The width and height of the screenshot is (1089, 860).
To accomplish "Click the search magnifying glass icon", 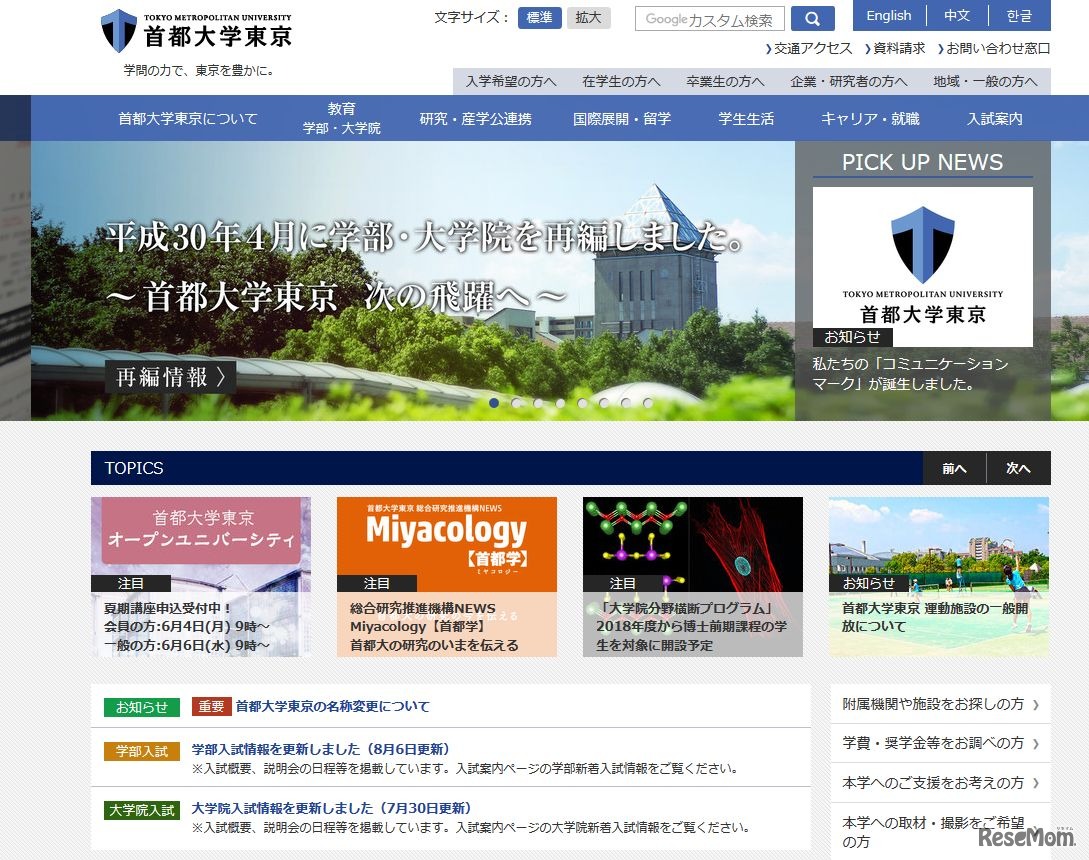I will click(813, 18).
